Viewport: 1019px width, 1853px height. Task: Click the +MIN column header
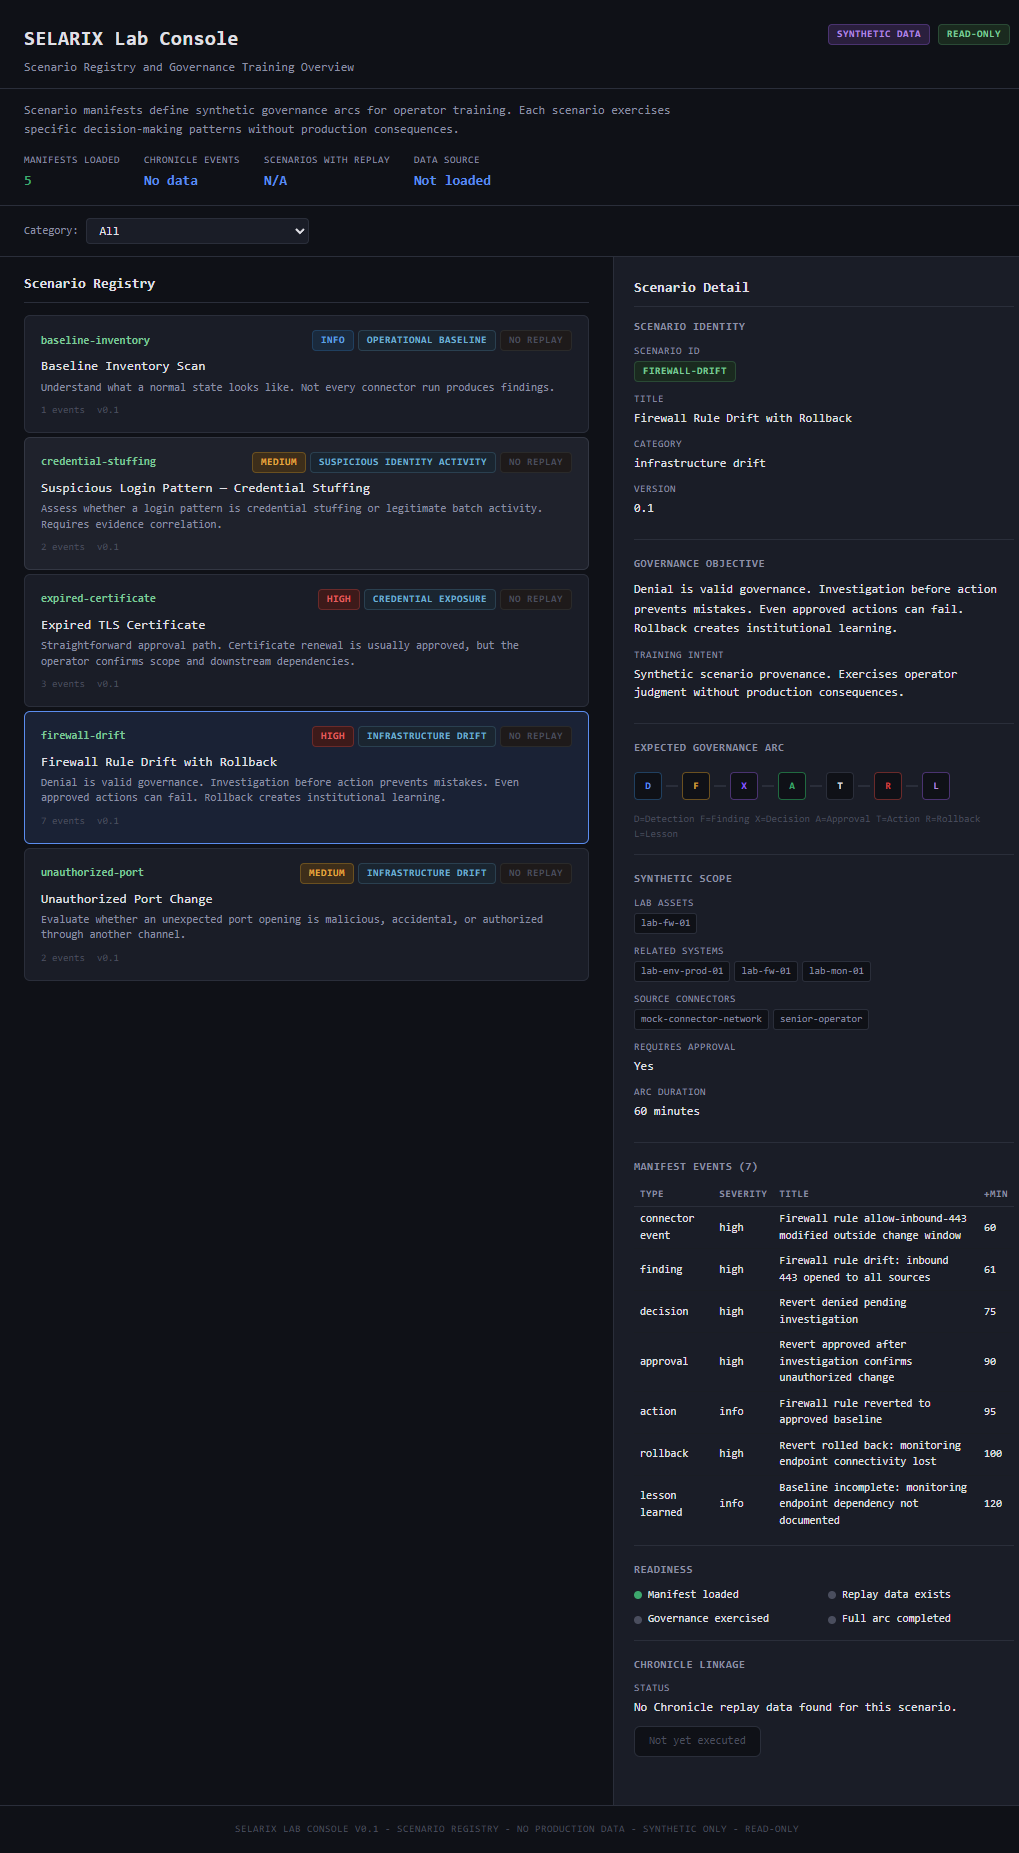996,1194
